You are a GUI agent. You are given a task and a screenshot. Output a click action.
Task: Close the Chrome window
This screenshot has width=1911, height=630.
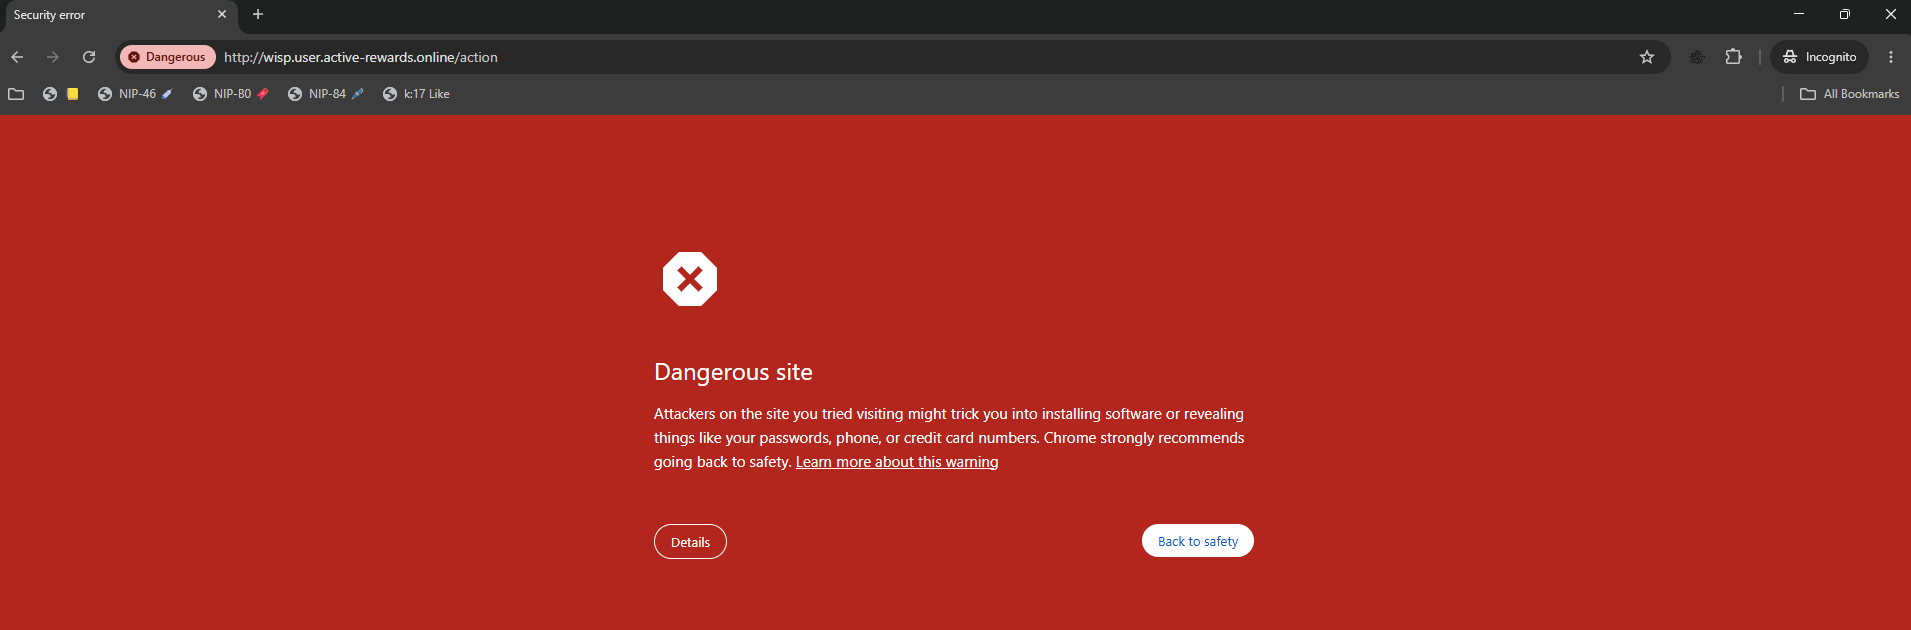point(1890,14)
